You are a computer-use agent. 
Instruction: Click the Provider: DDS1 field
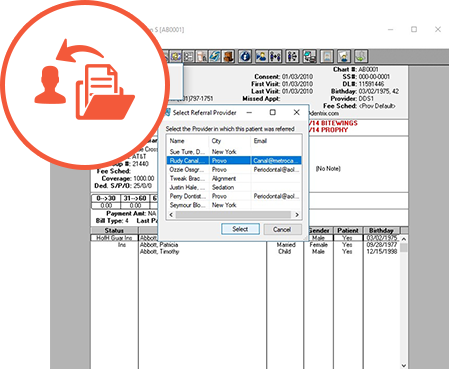point(352,99)
